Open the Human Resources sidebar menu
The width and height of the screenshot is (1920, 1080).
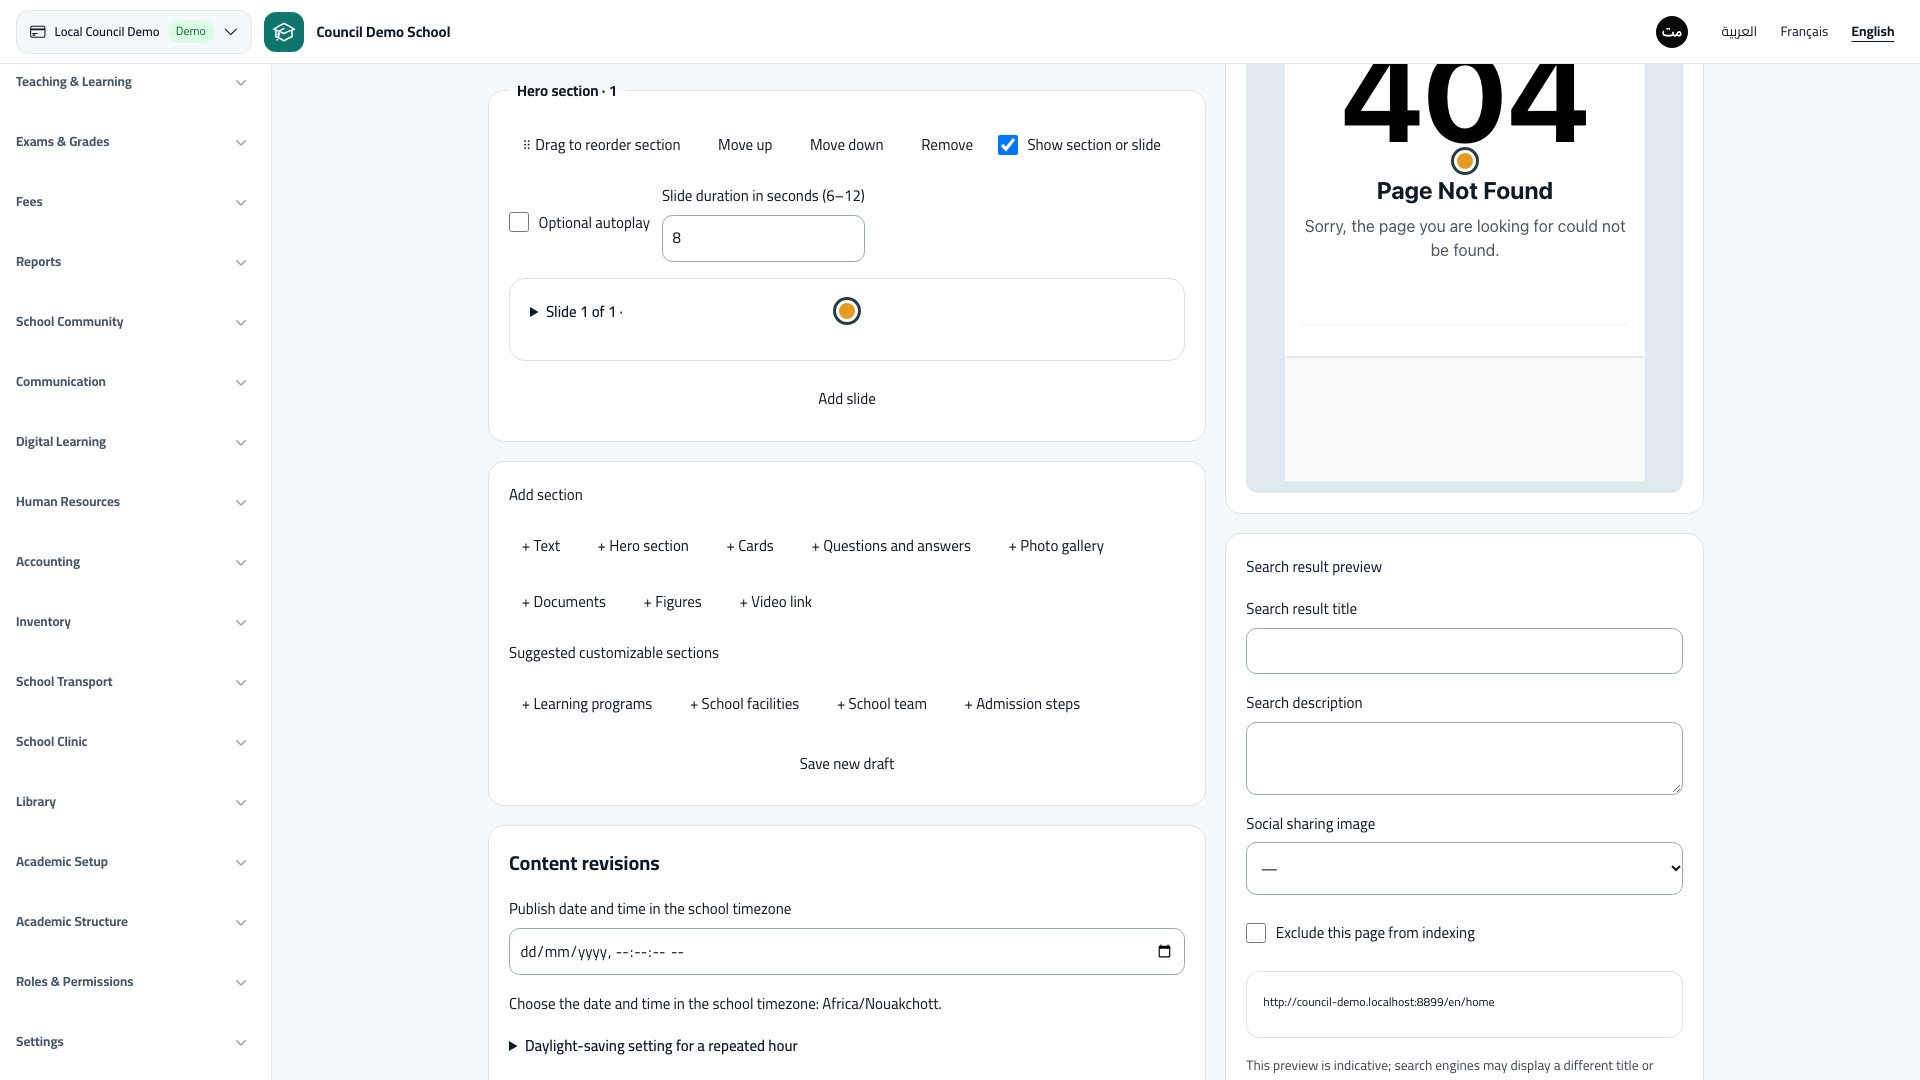[x=131, y=502]
